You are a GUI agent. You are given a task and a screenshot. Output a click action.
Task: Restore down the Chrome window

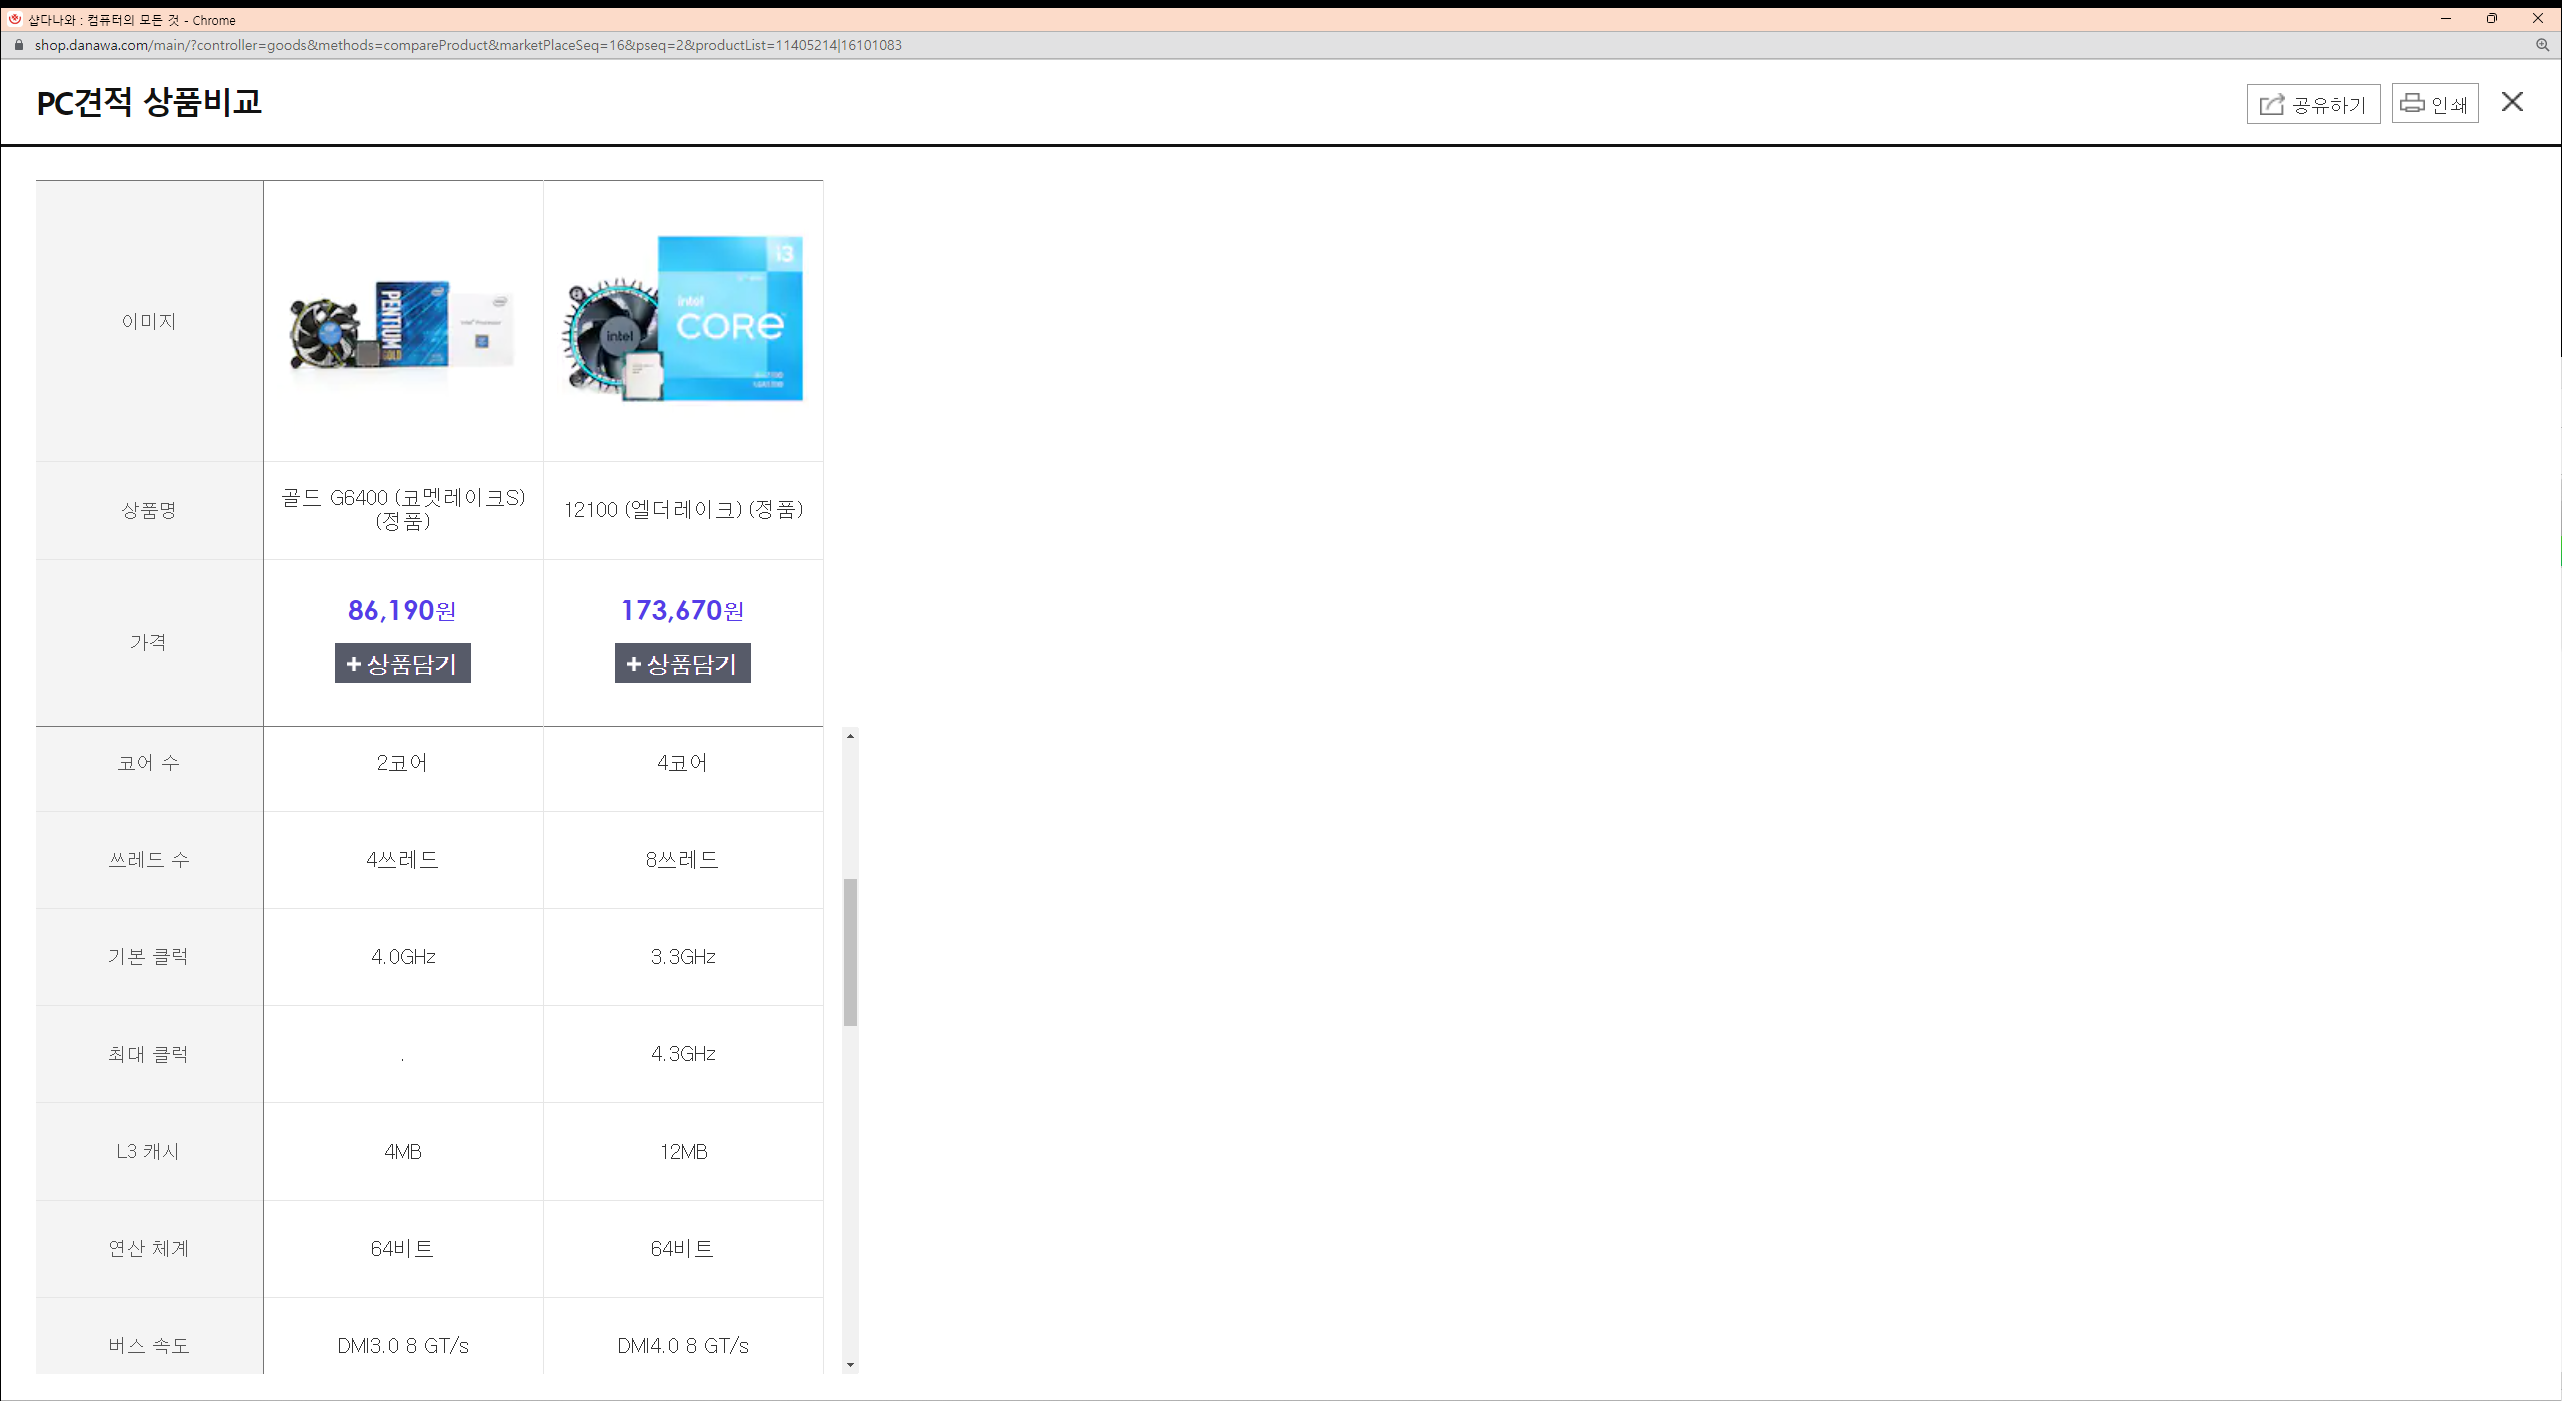tap(2491, 18)
